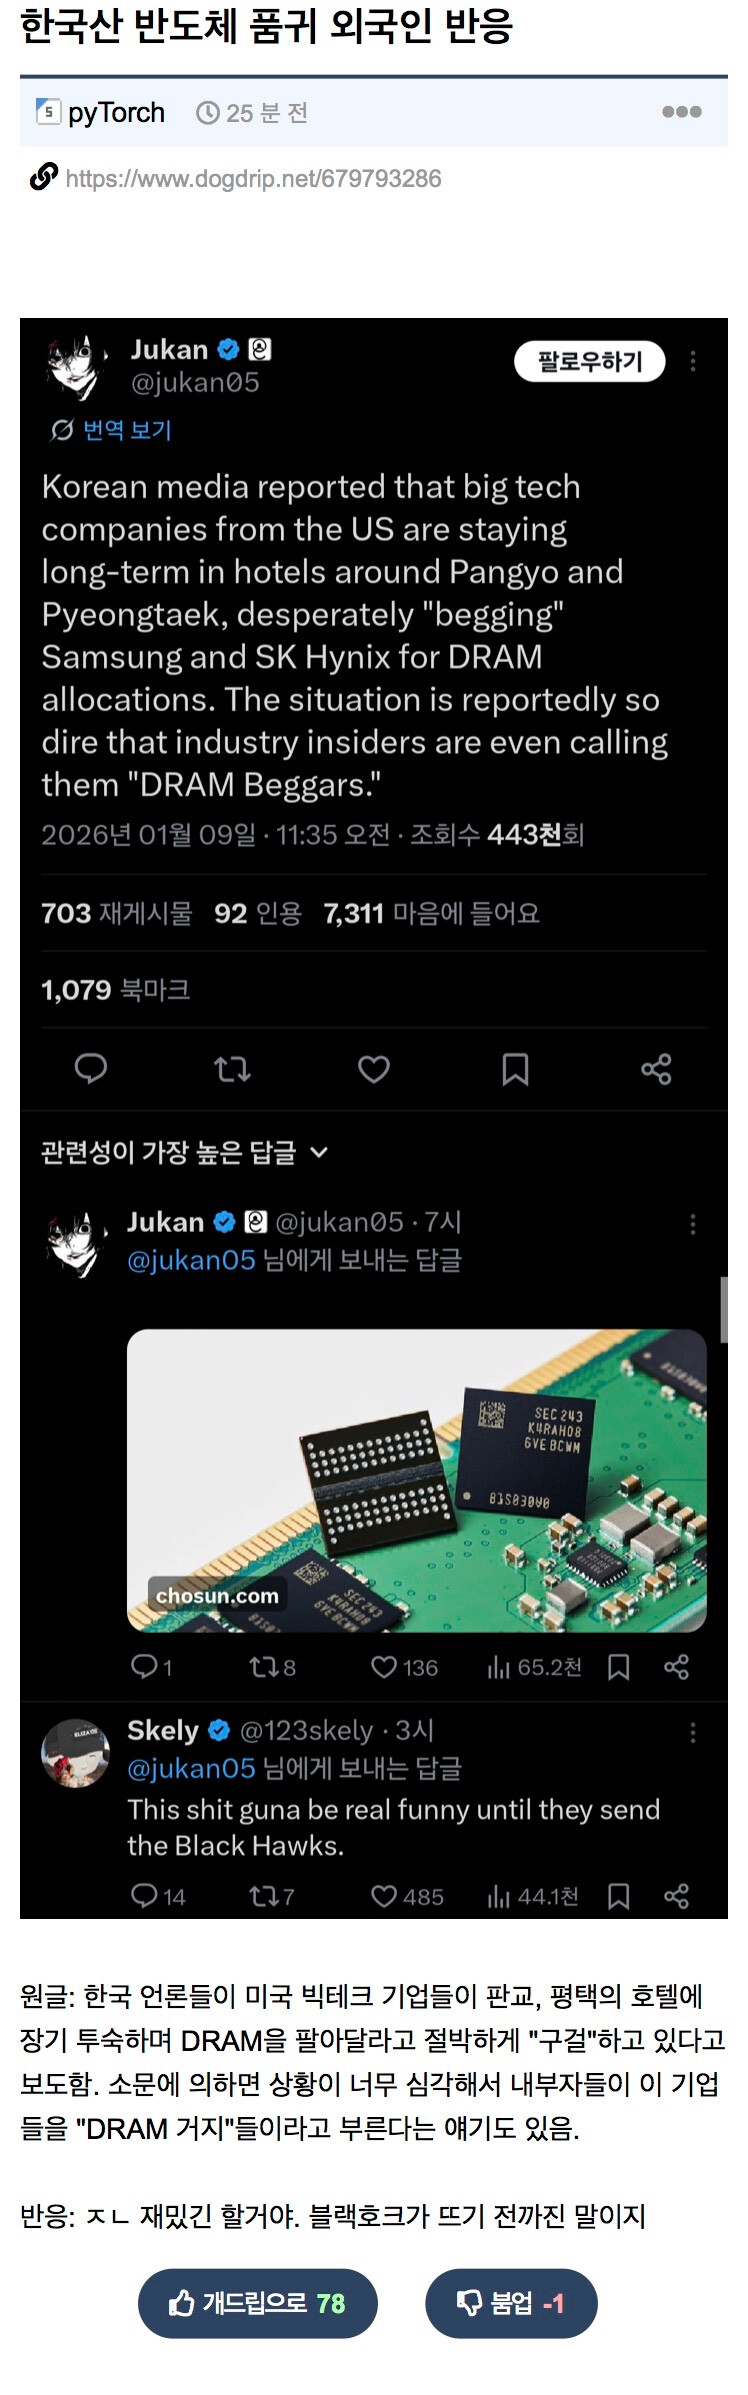Click the 92 인용 quotes count
This screenshot has height=2395, width=748.
pos(258,913)
